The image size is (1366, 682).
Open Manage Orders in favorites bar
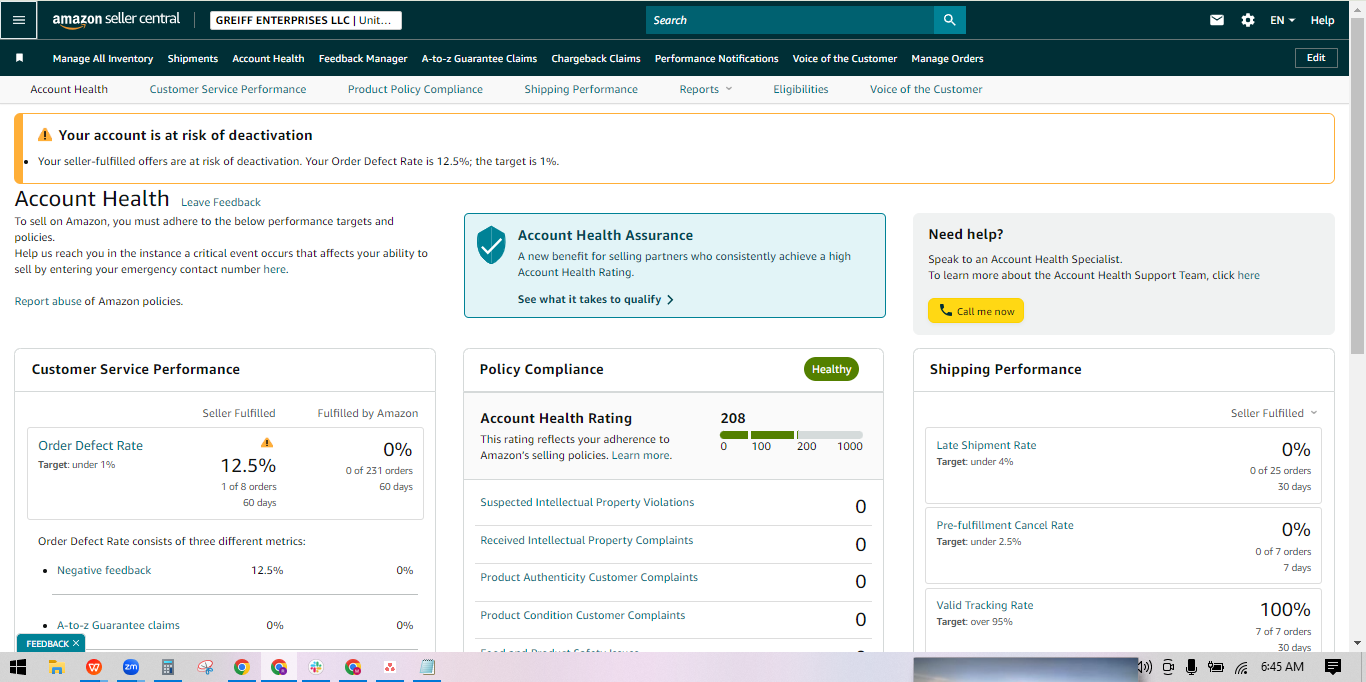tap(947, 58)
